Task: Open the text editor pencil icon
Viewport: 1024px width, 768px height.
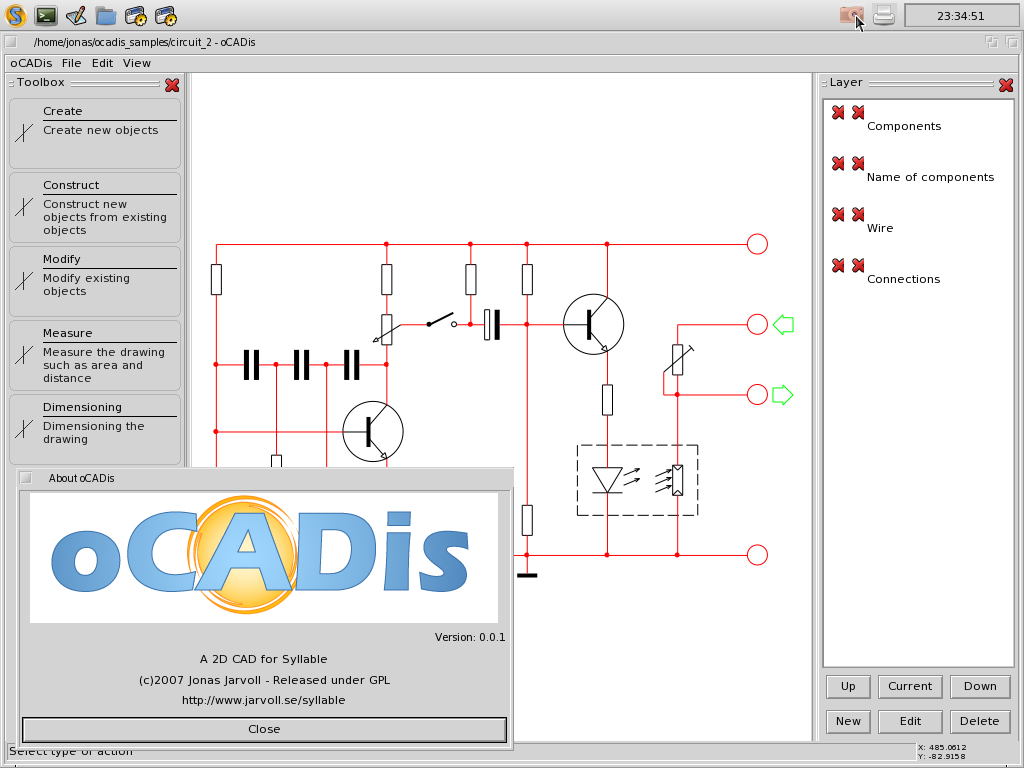Action: [x=76, y=15]
